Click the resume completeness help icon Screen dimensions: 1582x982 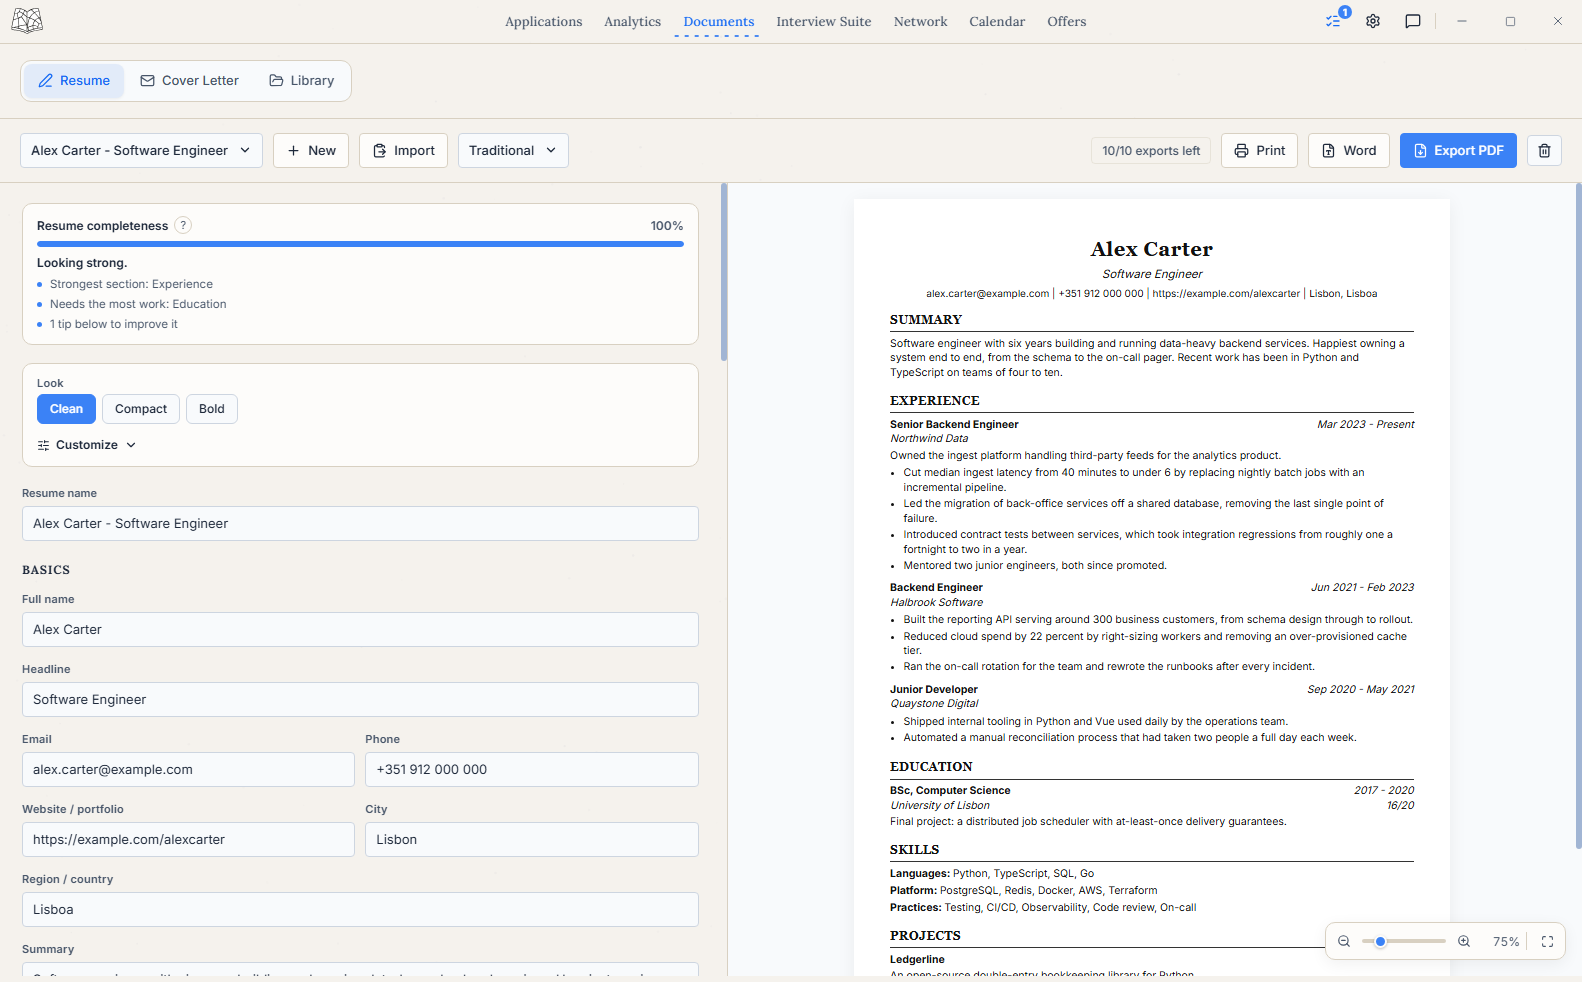(x=183, y=225)
